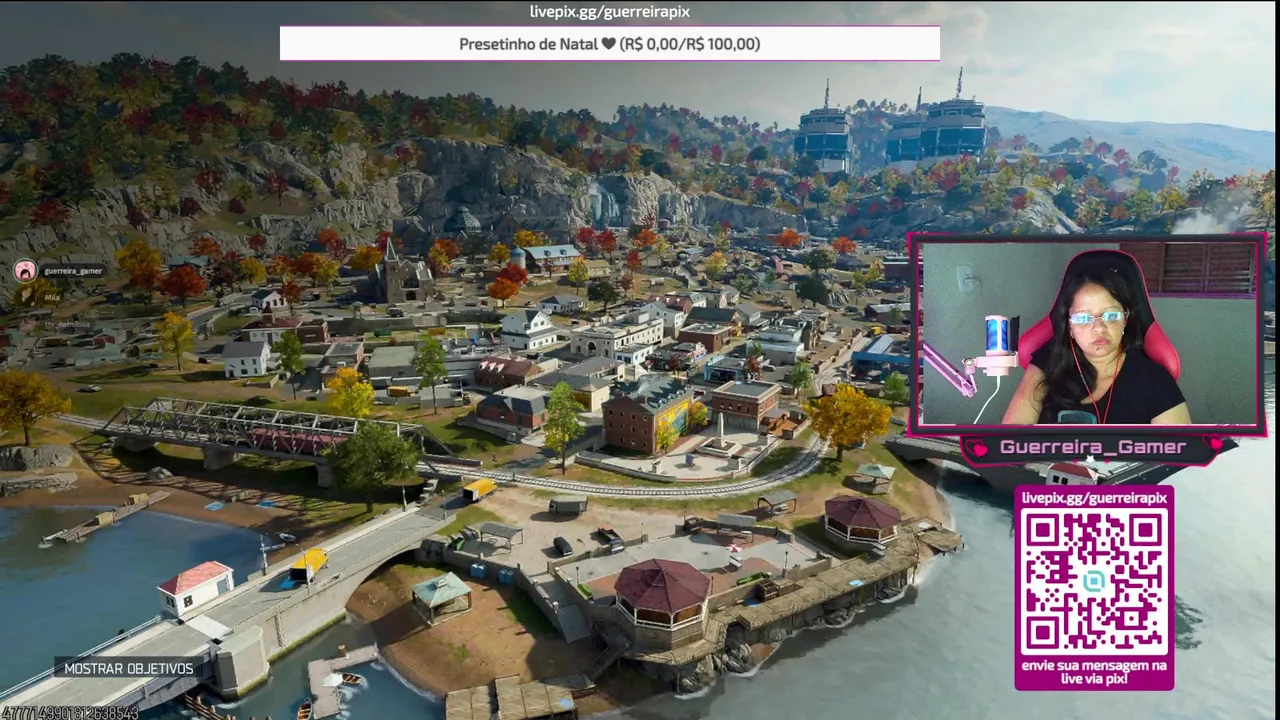The image size is (1280, 720).
Task: Select the Mila voice chat name
Action: 52,297
